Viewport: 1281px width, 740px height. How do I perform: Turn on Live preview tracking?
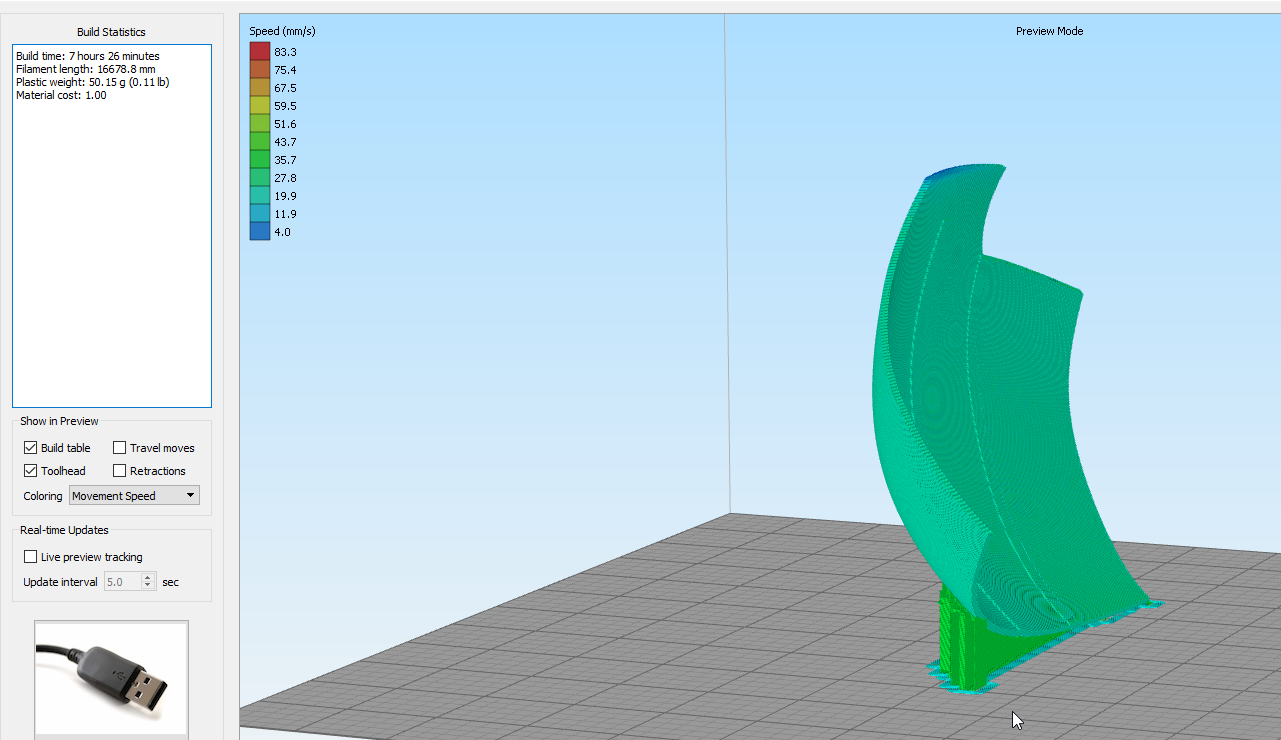[x=30, y=557]
